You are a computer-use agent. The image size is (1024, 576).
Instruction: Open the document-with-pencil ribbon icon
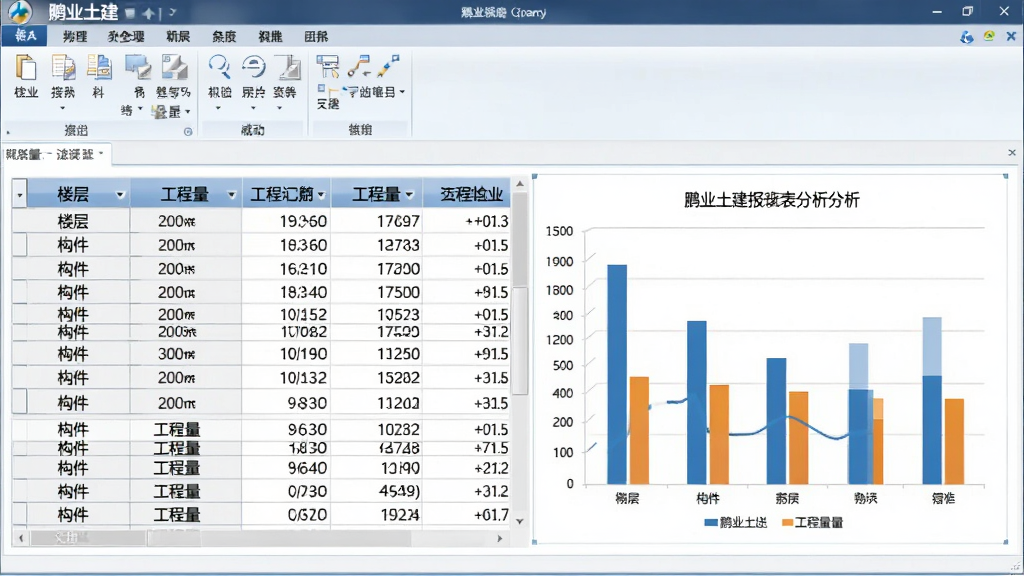(63, 68)
